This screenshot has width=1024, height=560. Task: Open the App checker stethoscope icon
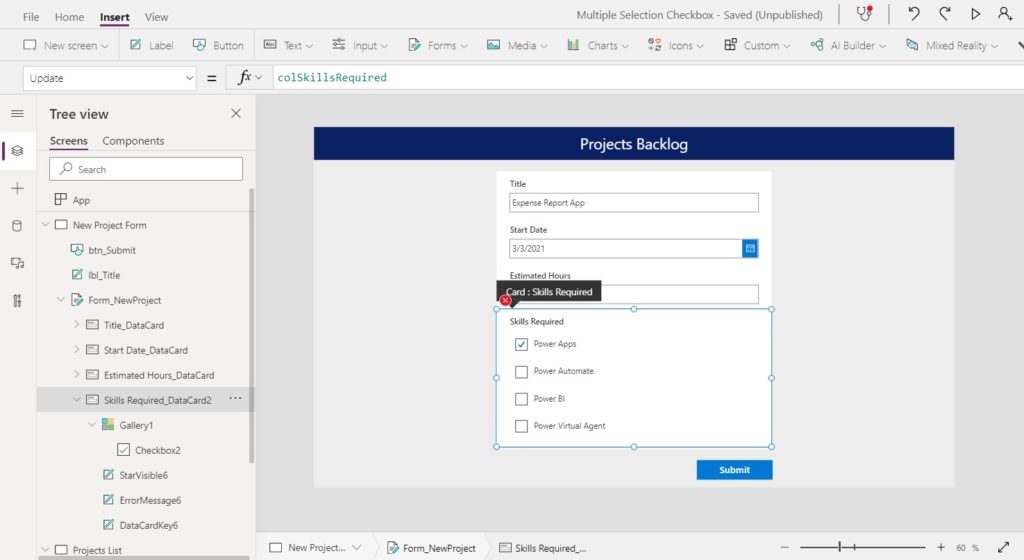click(x=865, y=14)
